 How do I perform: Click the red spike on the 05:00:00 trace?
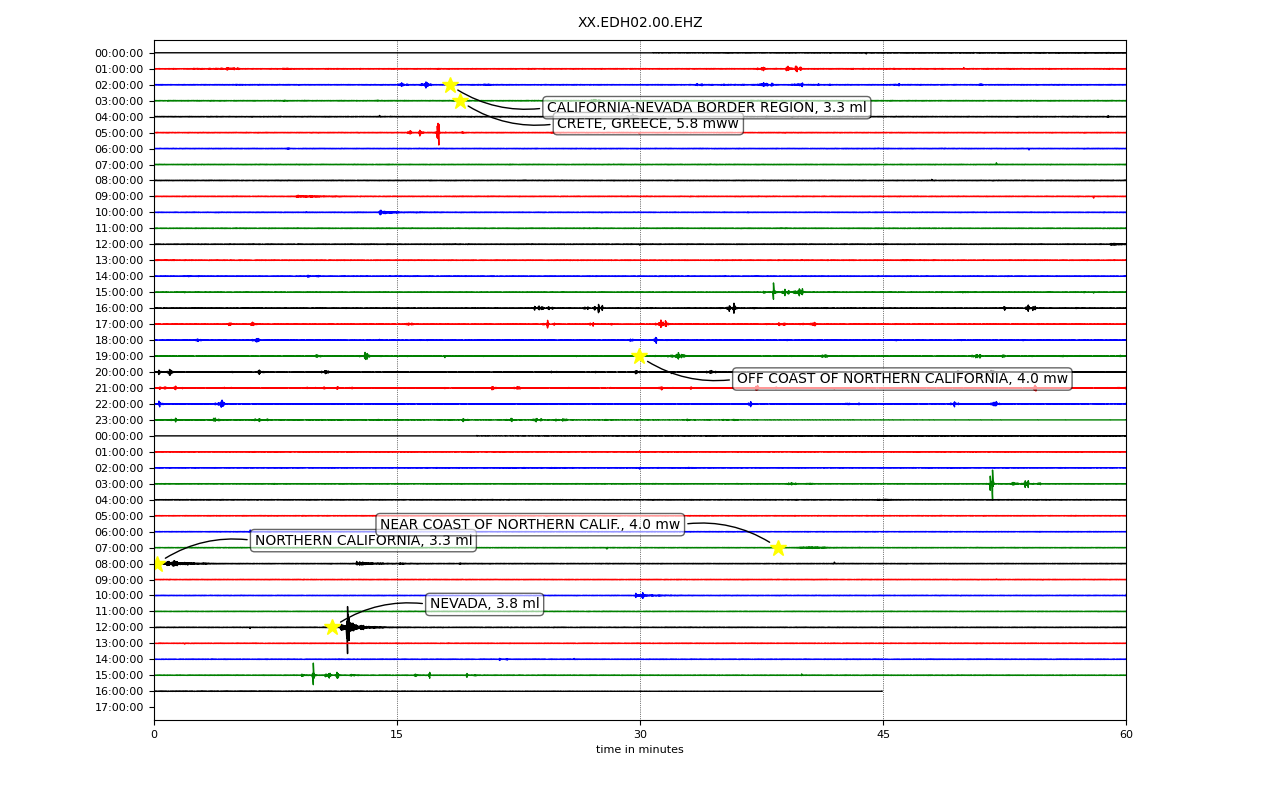click(438, 133)
